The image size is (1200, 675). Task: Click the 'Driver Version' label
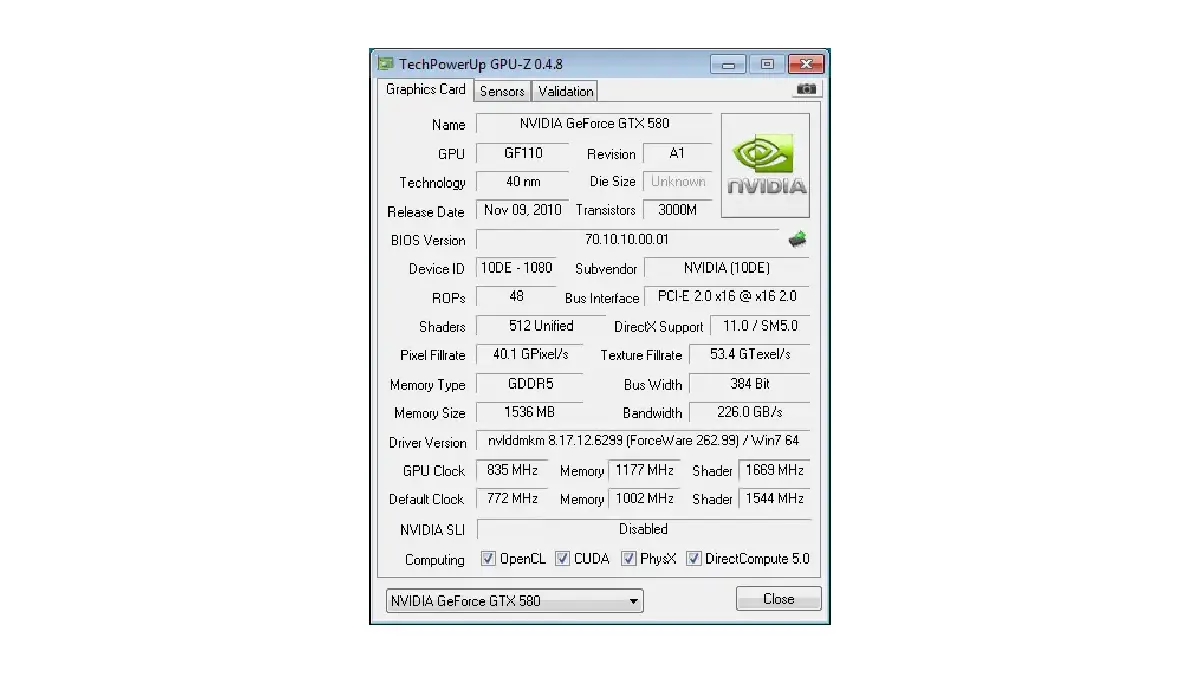(428, 442)
